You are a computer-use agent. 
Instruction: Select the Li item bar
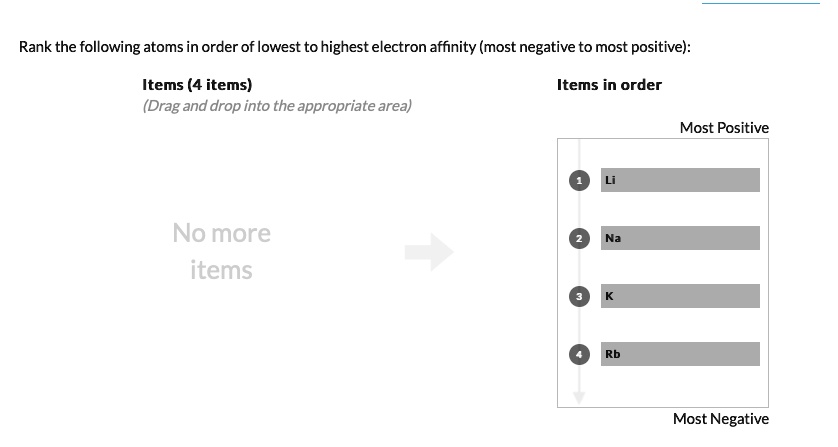tap(680, 180)
